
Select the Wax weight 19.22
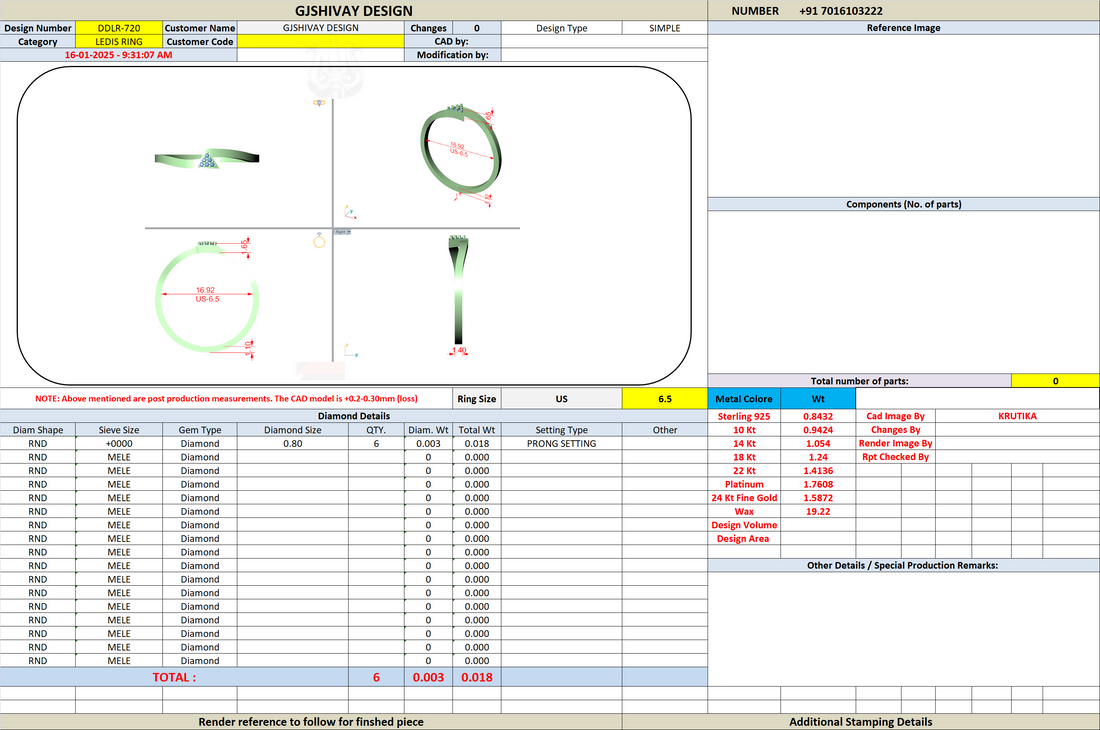[x=818, y=511]
